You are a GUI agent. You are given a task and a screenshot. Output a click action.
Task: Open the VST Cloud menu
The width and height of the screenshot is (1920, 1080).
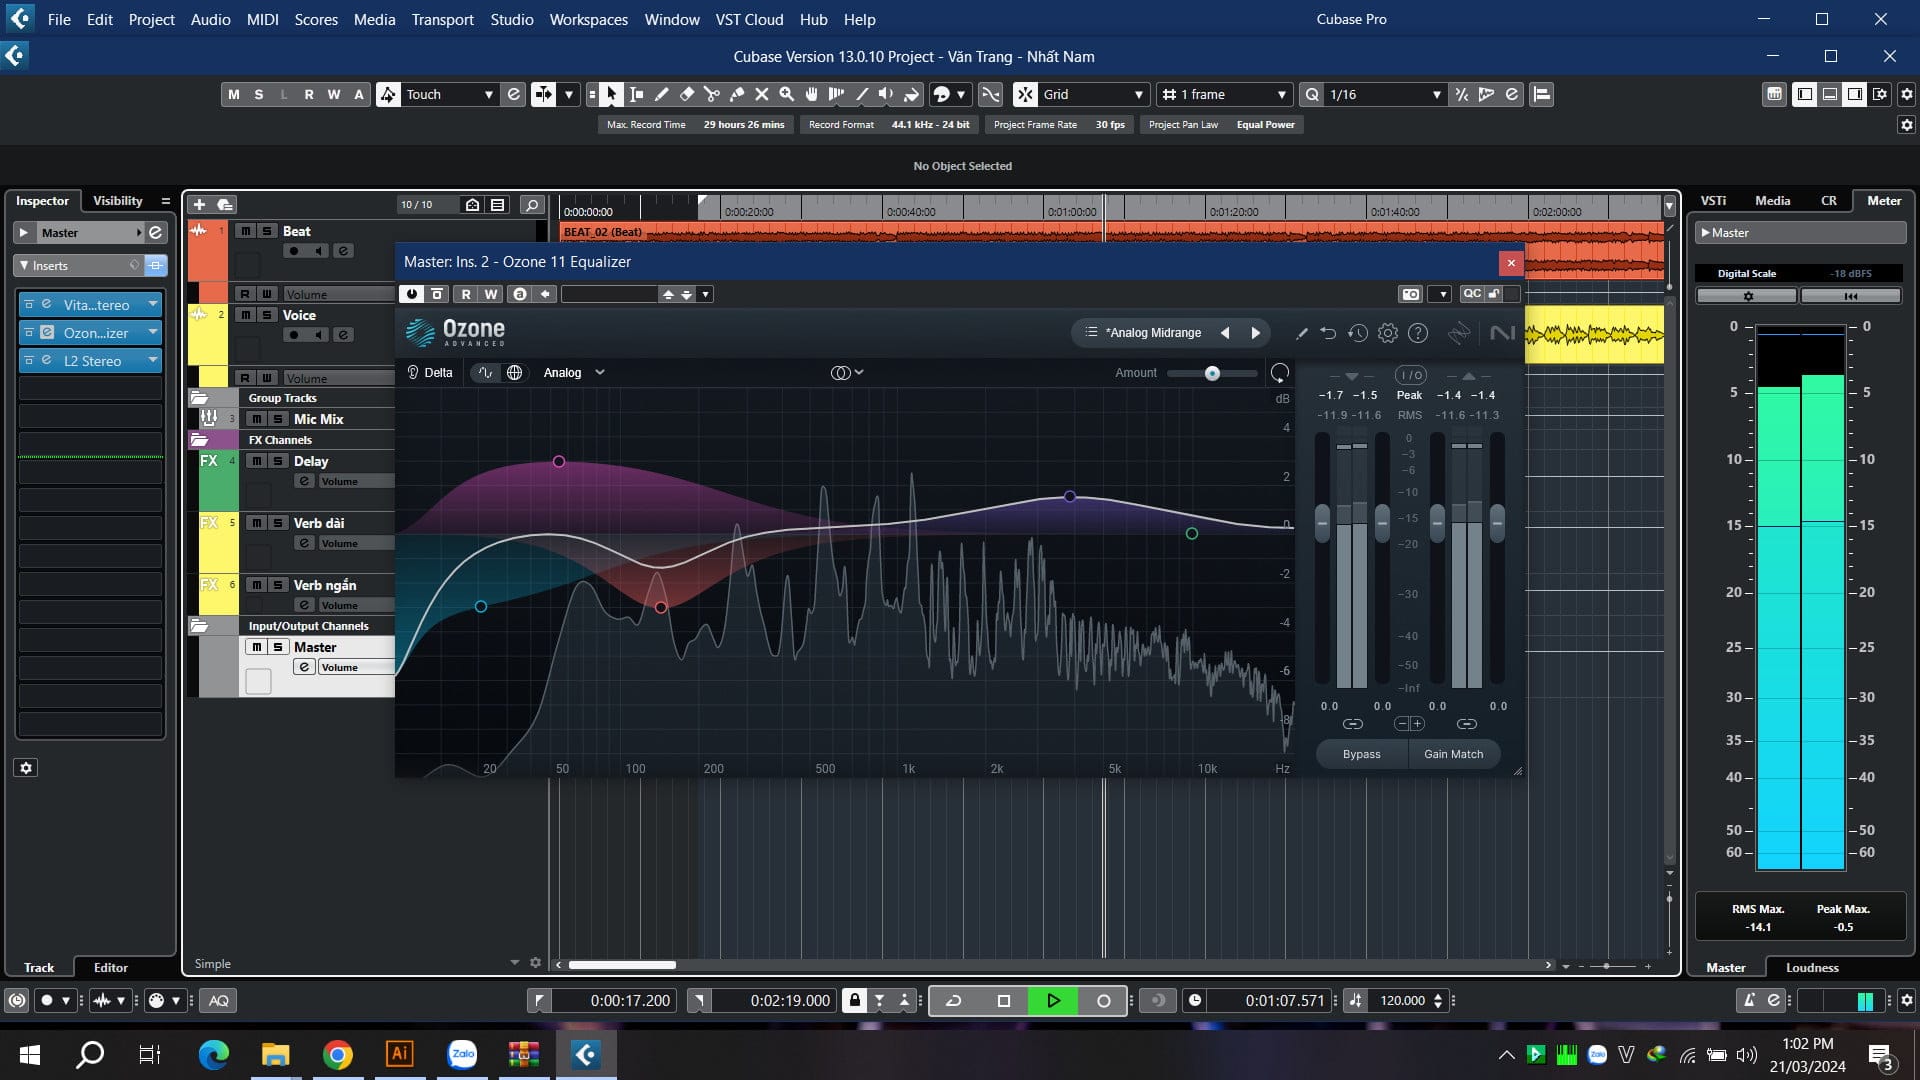point(749,19)
